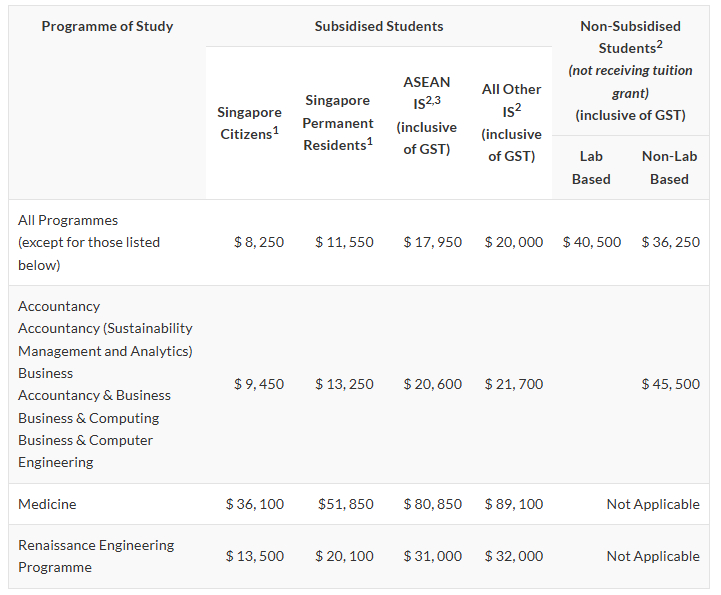Select the $ 36,250 non-lab fee
721x595 pixels.
coord(670,242)
